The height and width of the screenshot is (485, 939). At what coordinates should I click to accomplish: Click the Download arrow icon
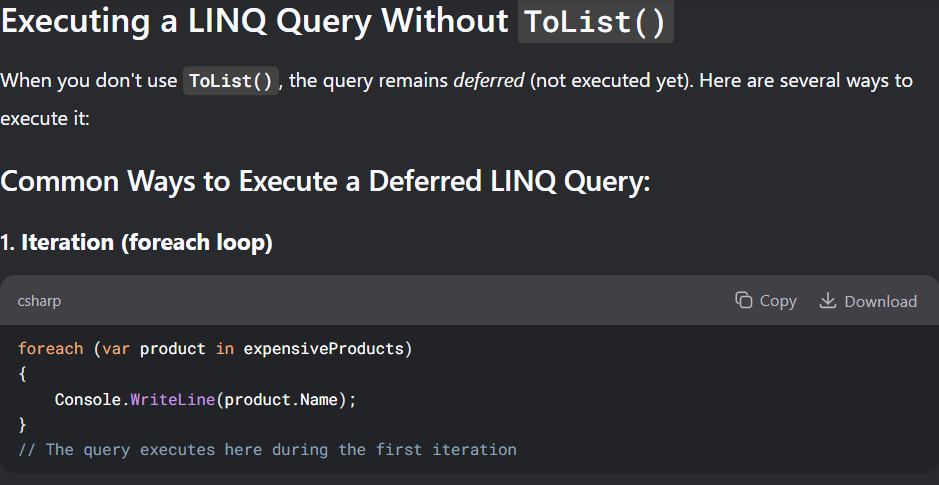[828, 300]
